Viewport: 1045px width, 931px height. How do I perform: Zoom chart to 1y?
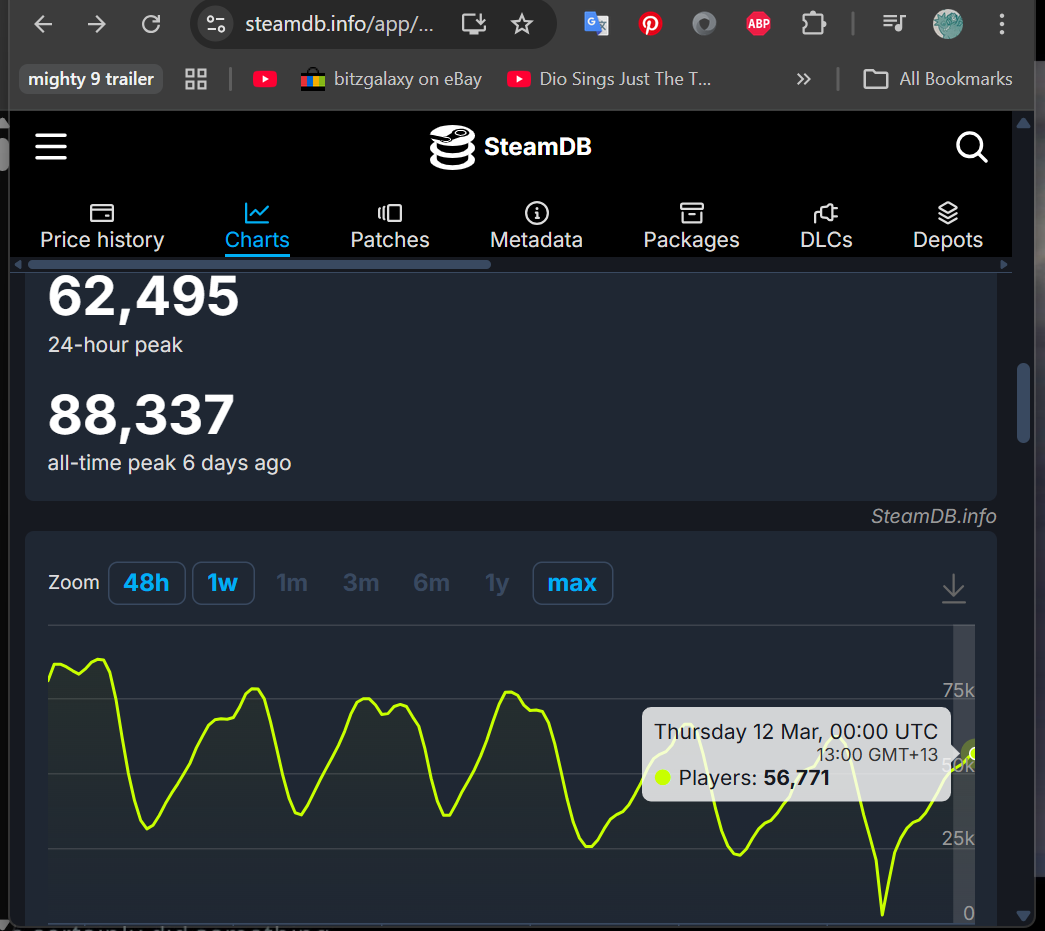[x=497, y=583]
